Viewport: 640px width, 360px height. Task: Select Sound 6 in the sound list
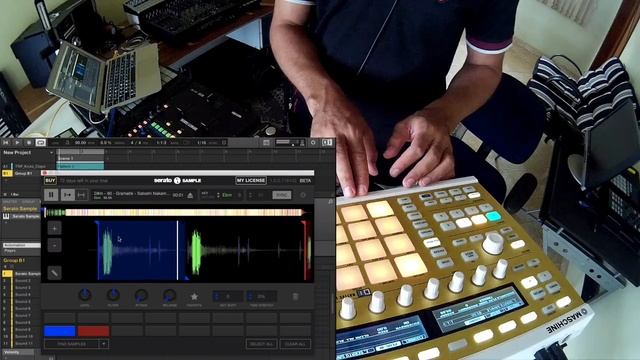tap(22, 309)
